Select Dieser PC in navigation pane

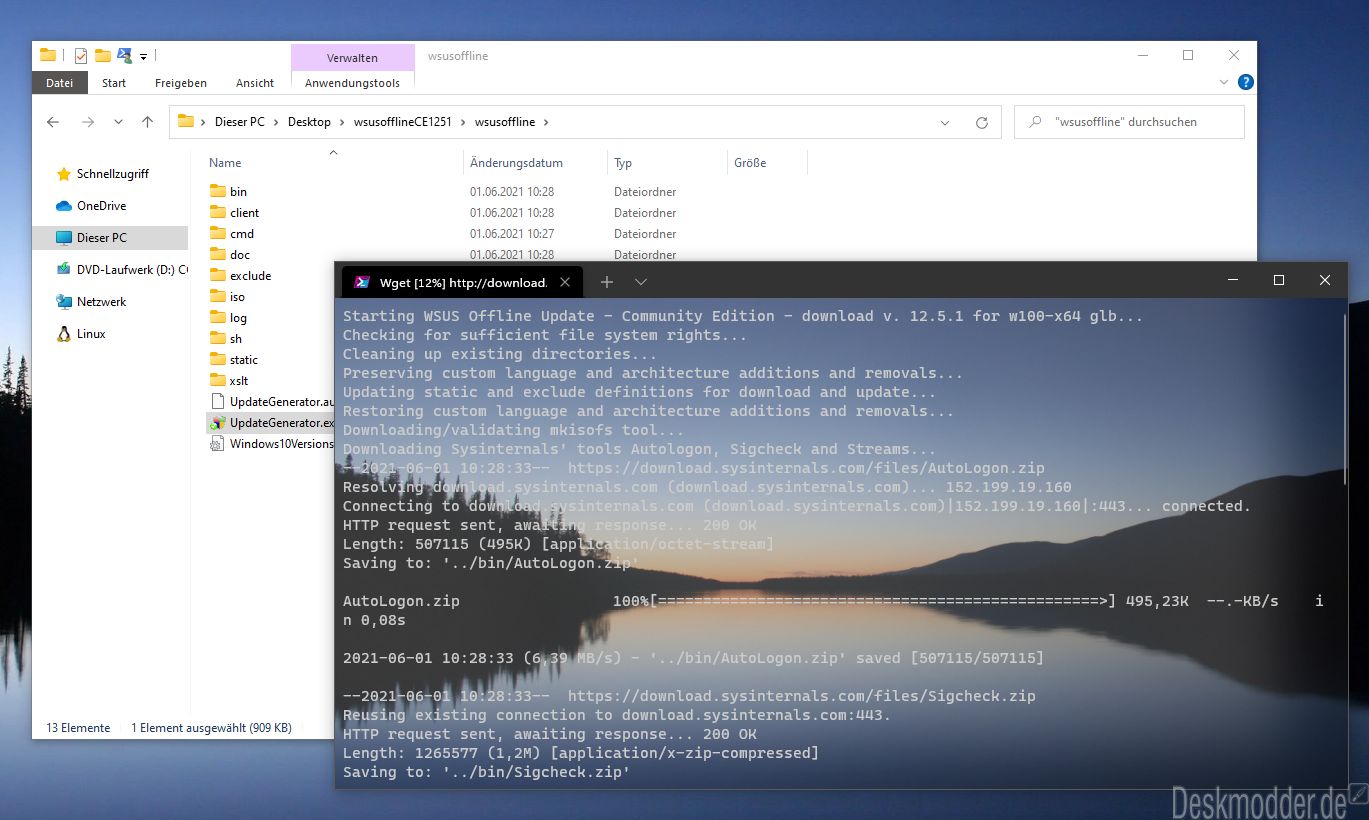(x=110, y=238)
